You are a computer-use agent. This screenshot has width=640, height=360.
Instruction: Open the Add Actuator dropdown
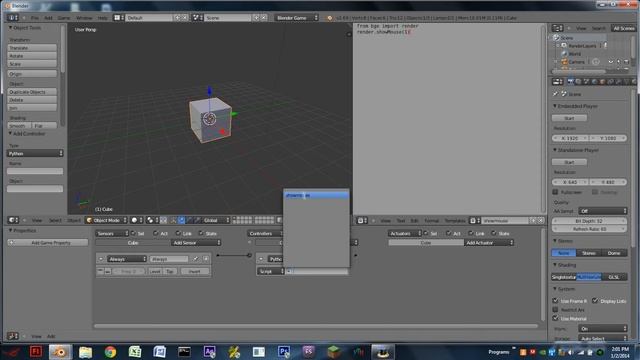coord(489,243)
